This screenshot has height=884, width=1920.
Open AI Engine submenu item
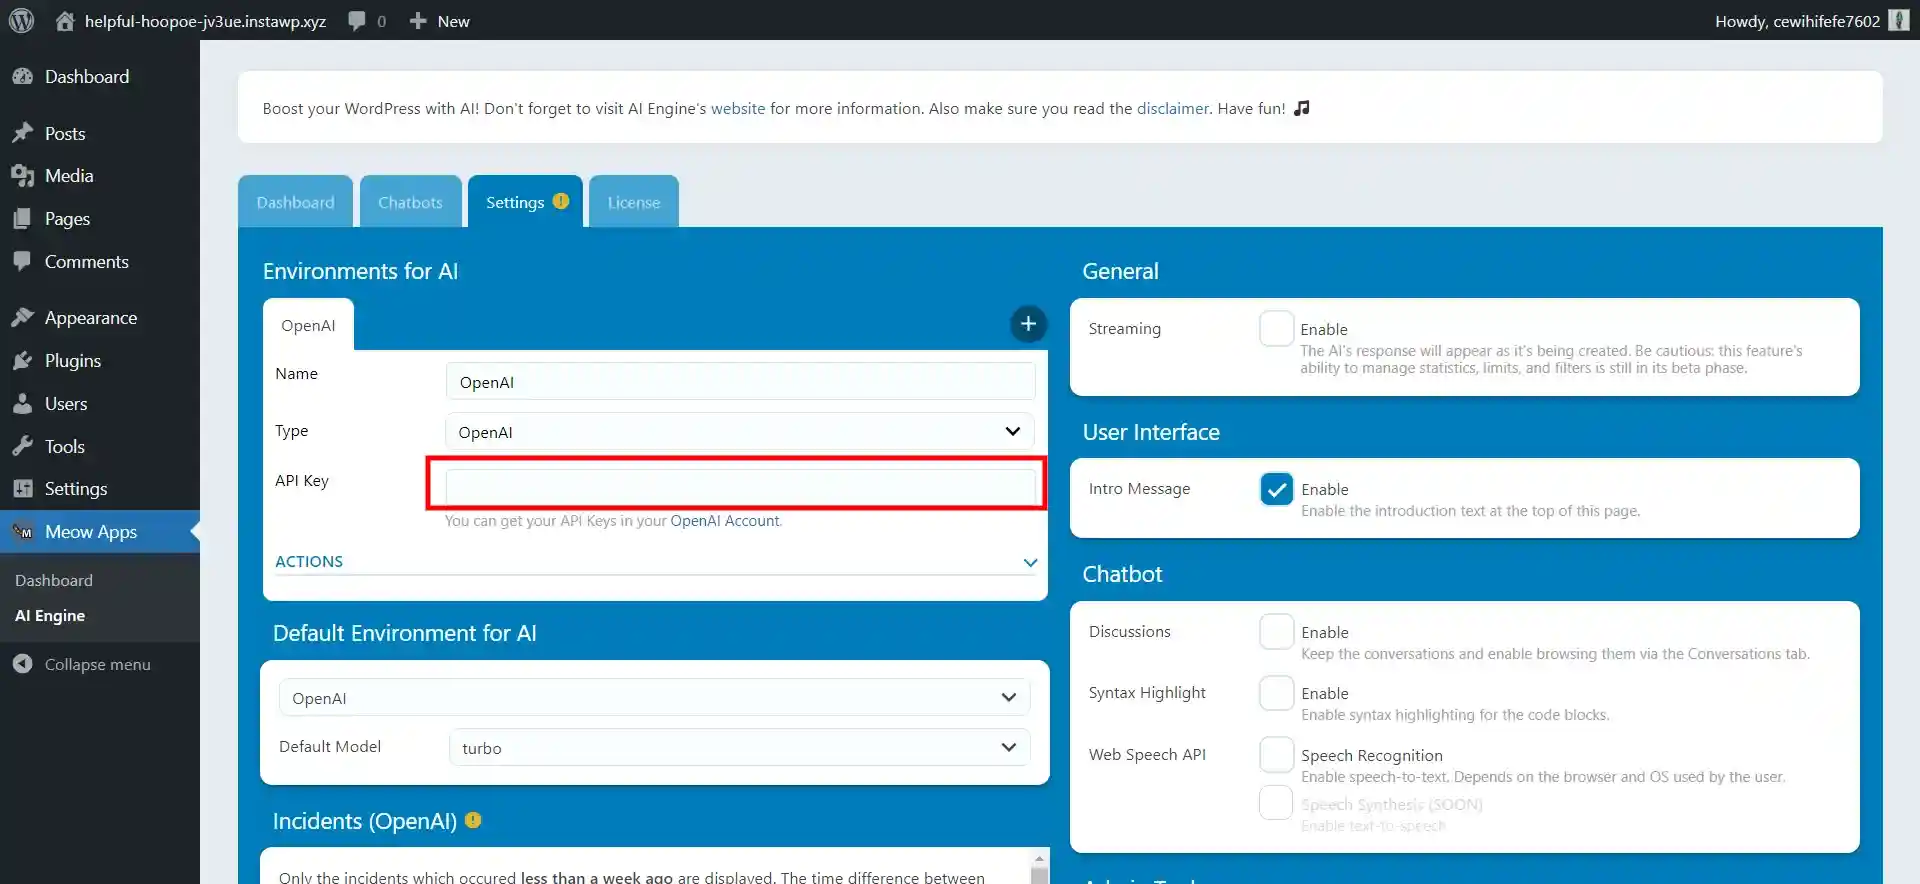(50, 616)
